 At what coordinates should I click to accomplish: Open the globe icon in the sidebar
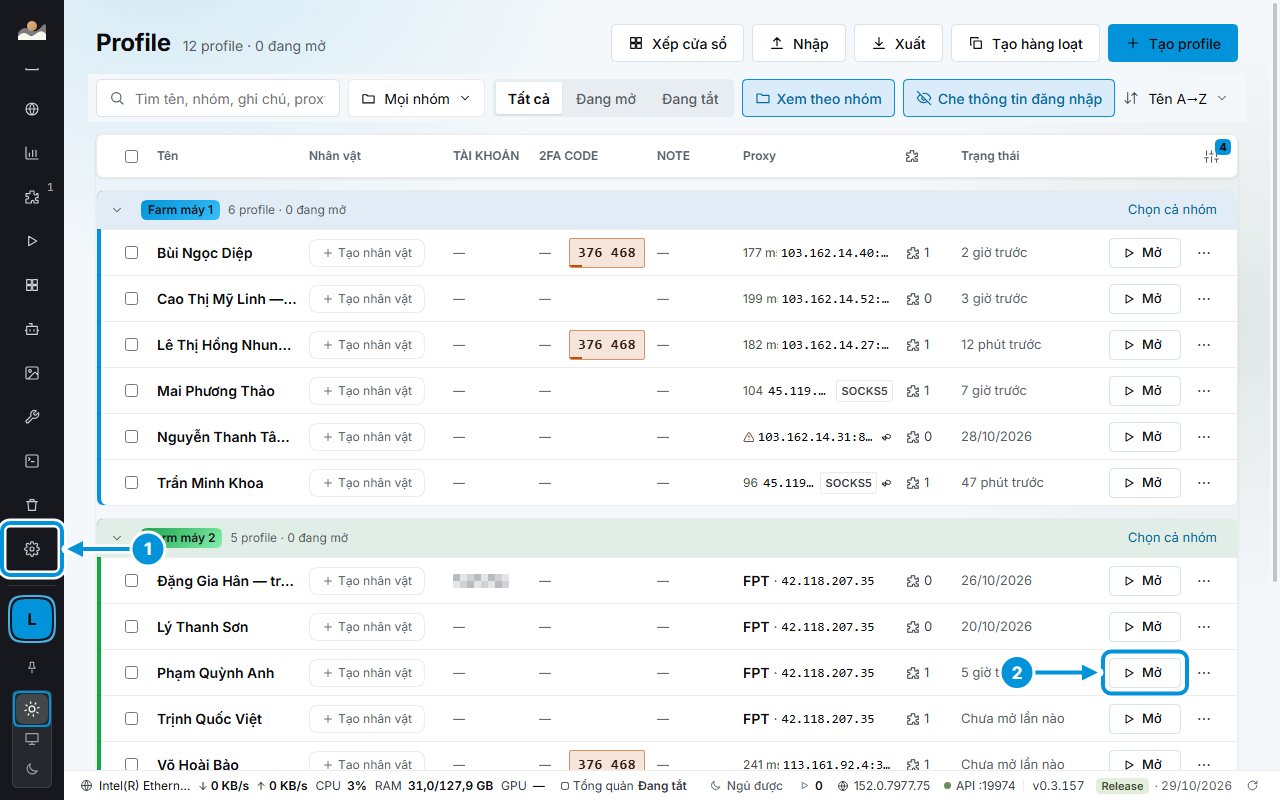coord(32,109)
